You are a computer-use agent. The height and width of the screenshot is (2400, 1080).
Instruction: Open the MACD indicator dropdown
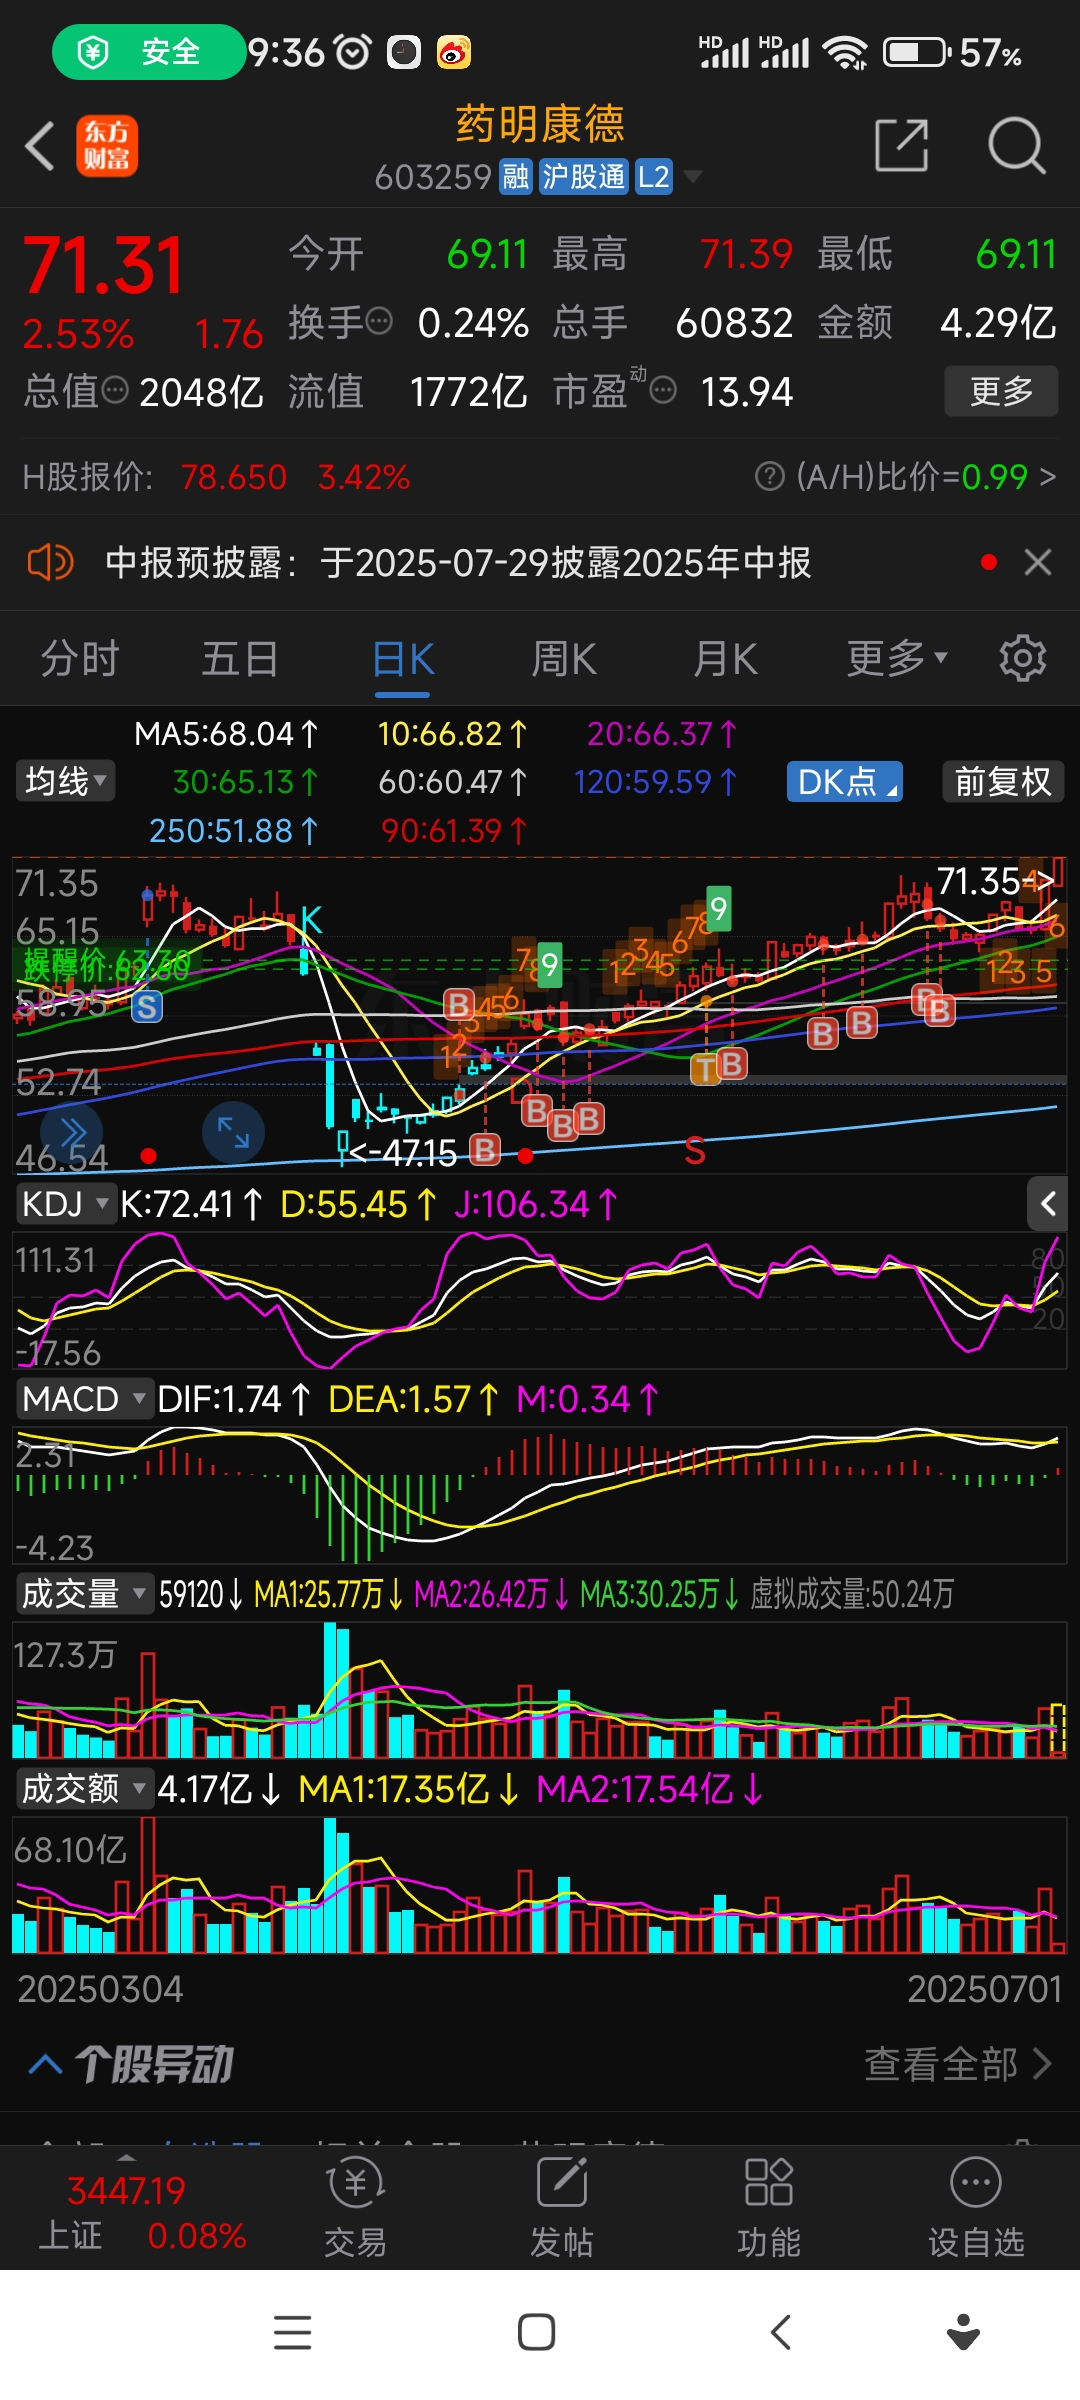(84, 1399)
